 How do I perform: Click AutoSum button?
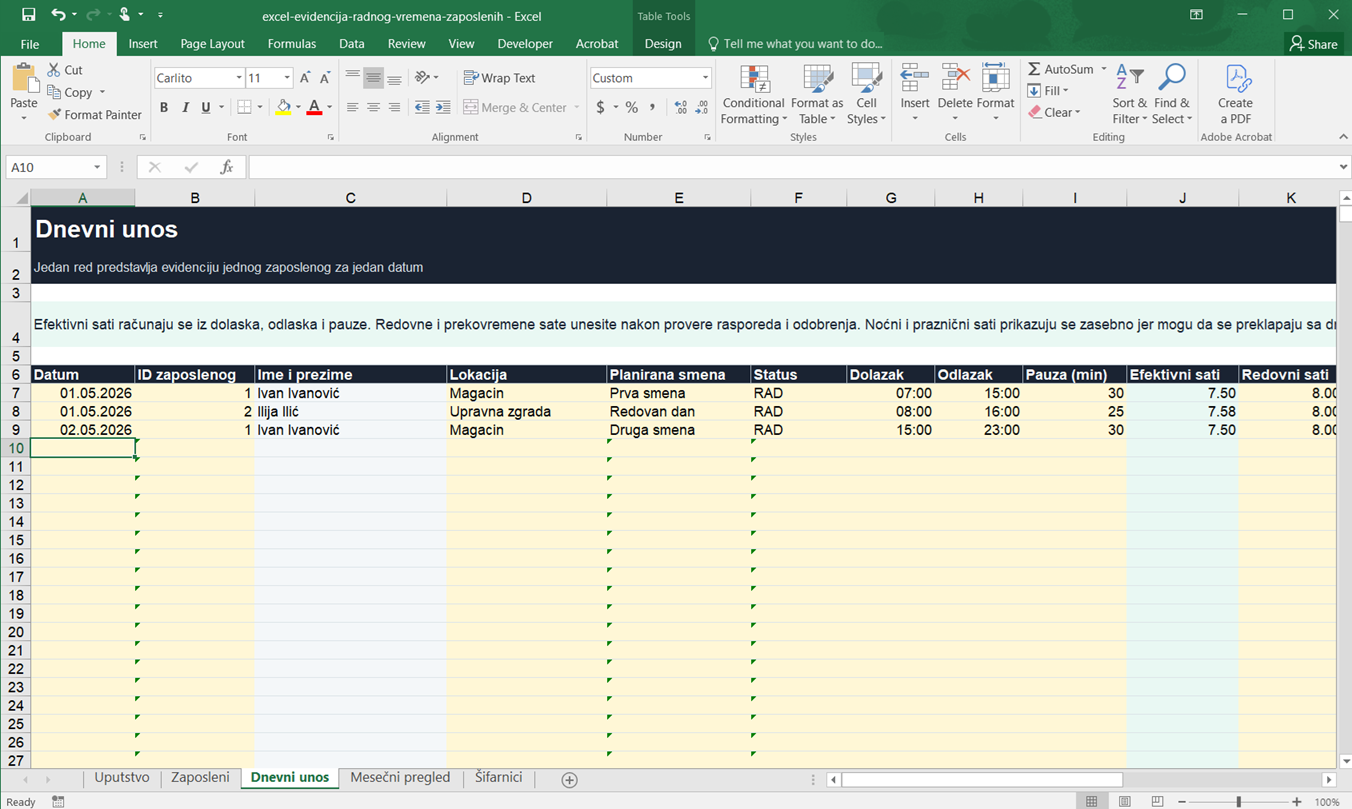coord(1062,69)
